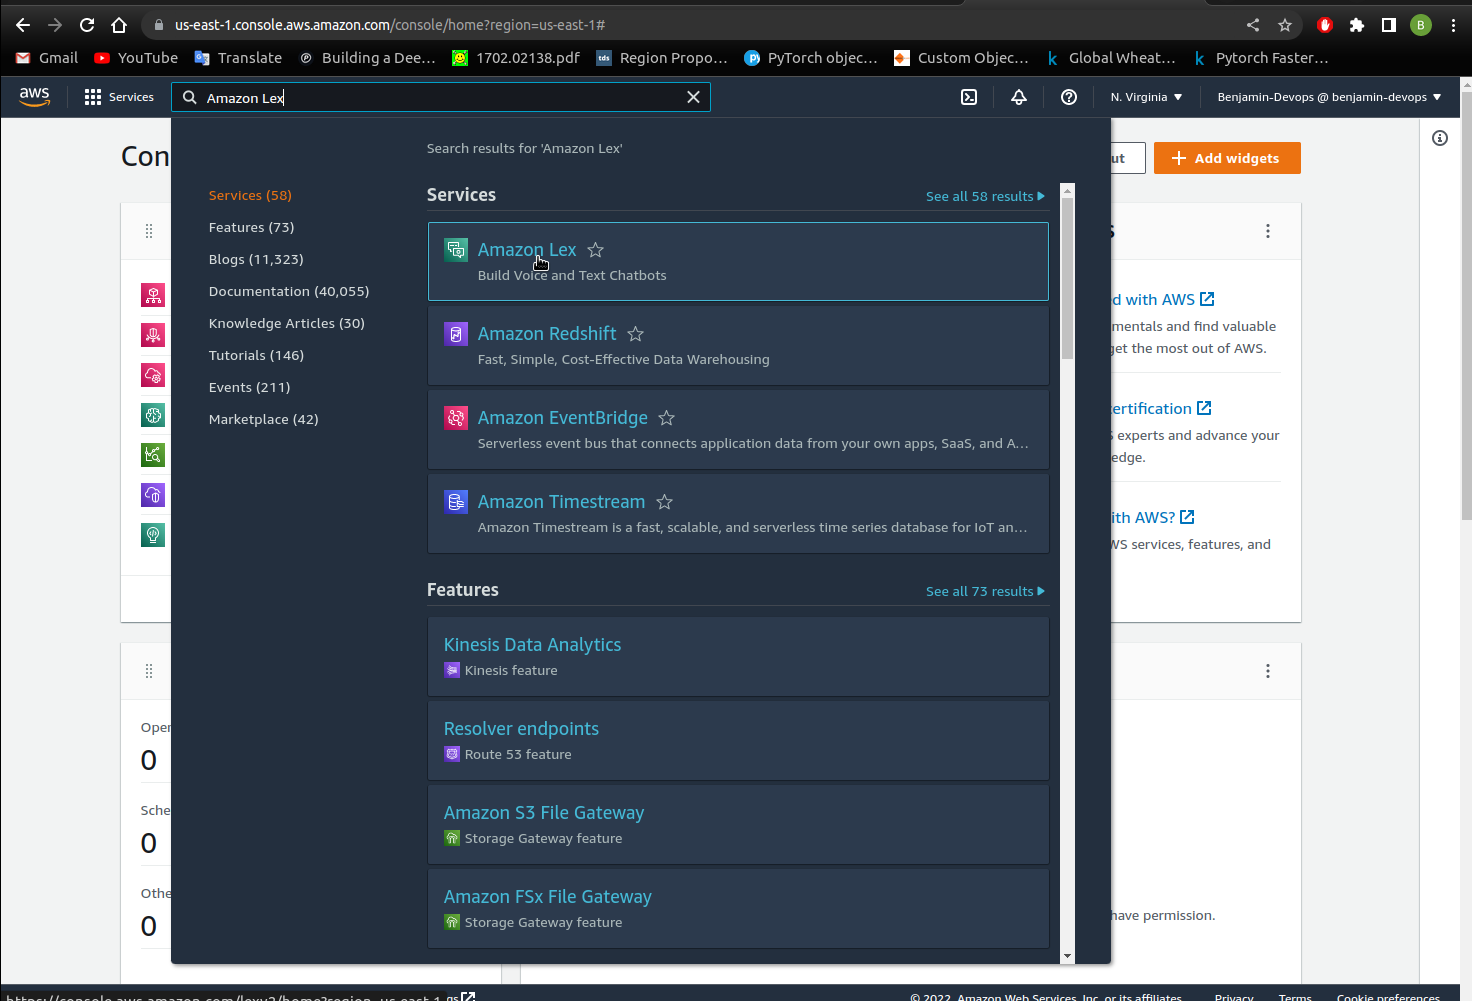Open the Resolver endpoints feature
The width and height of the screenshot is (1472, 1001).
click(521, 729)
